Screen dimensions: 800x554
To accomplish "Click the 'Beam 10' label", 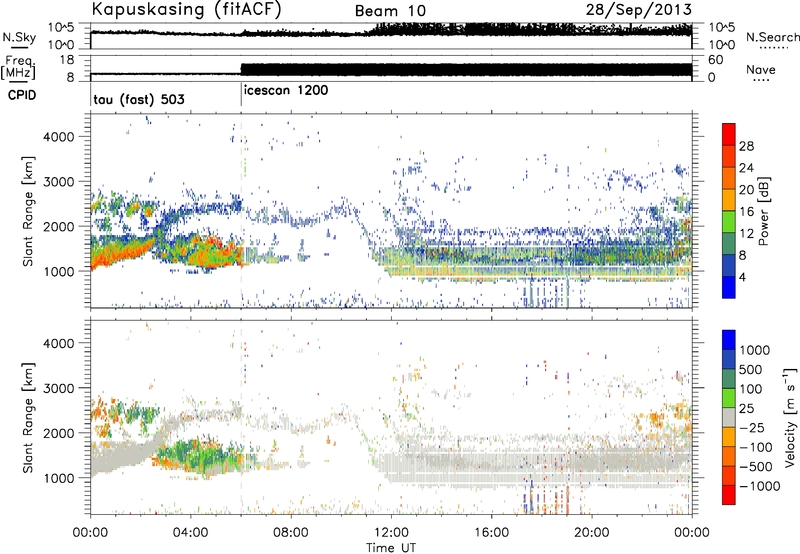I will [390, 11].
